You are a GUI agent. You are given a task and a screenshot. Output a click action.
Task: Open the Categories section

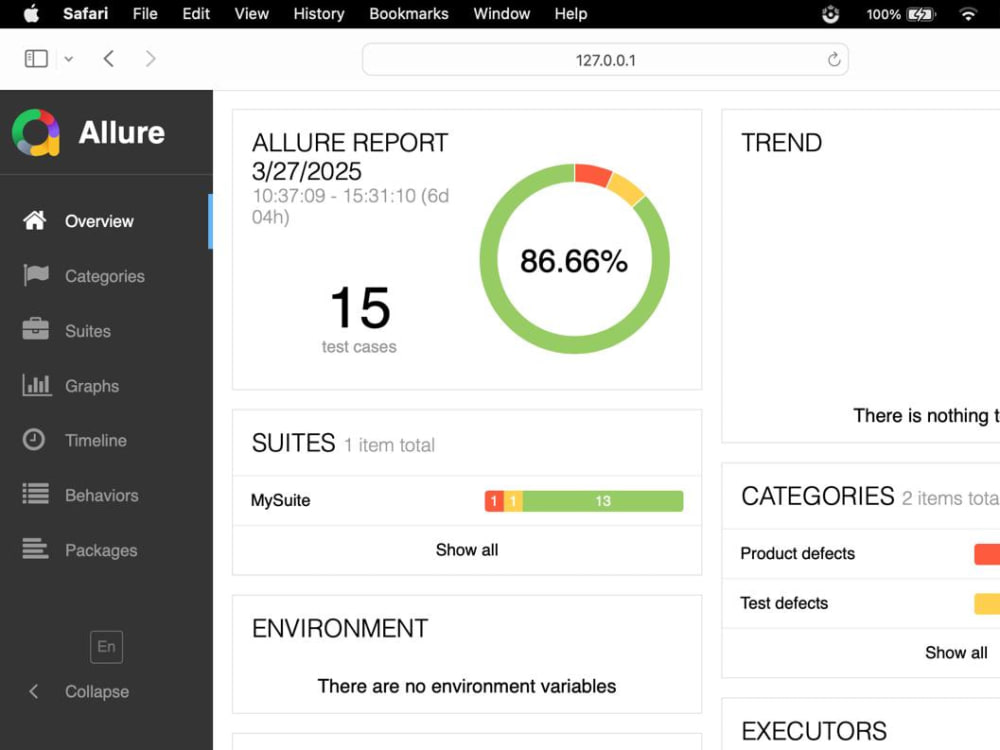(105, 276)
